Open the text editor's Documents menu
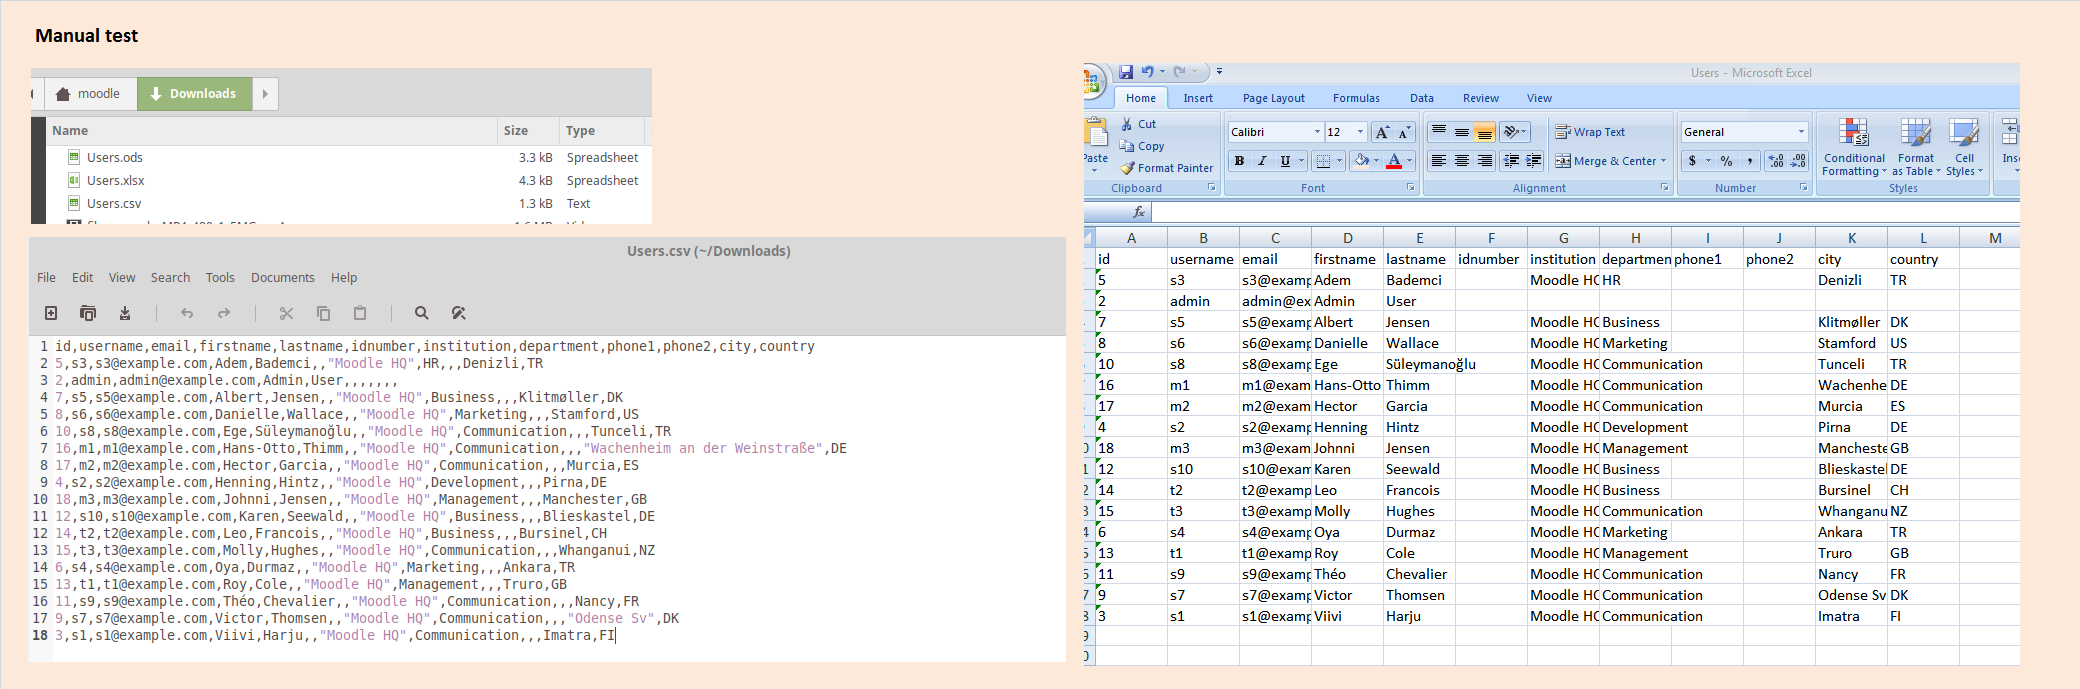 pos(282,278)
